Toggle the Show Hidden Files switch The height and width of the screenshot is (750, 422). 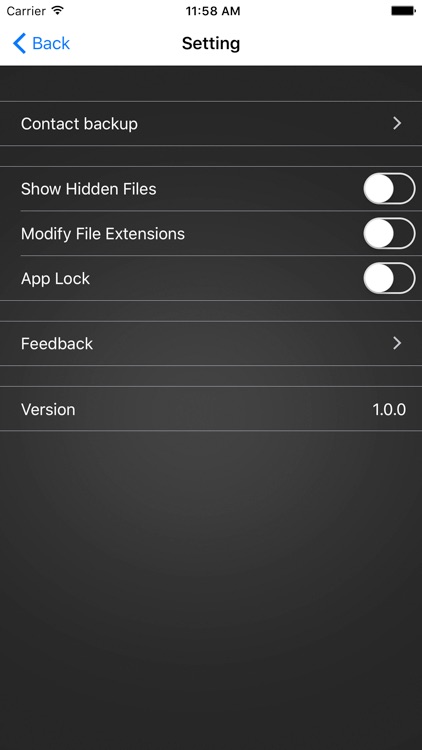click(389, 189)
